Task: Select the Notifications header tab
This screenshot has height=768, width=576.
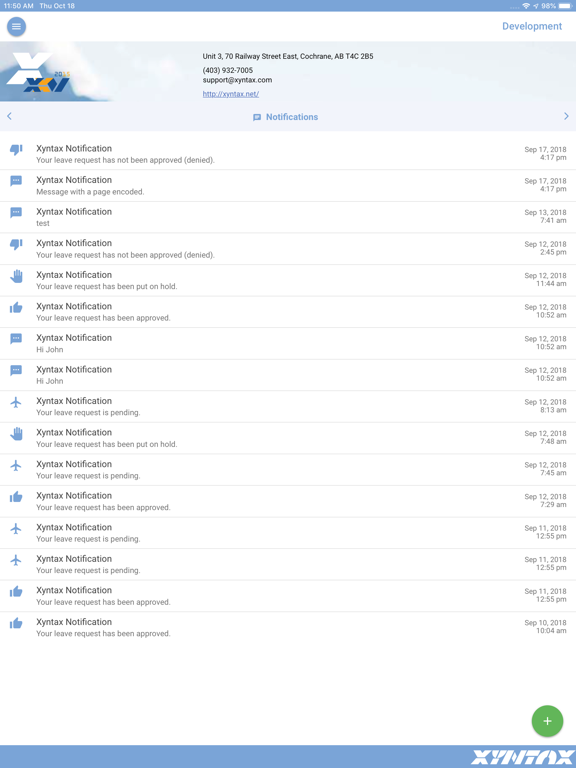Action: coord(285,117)
